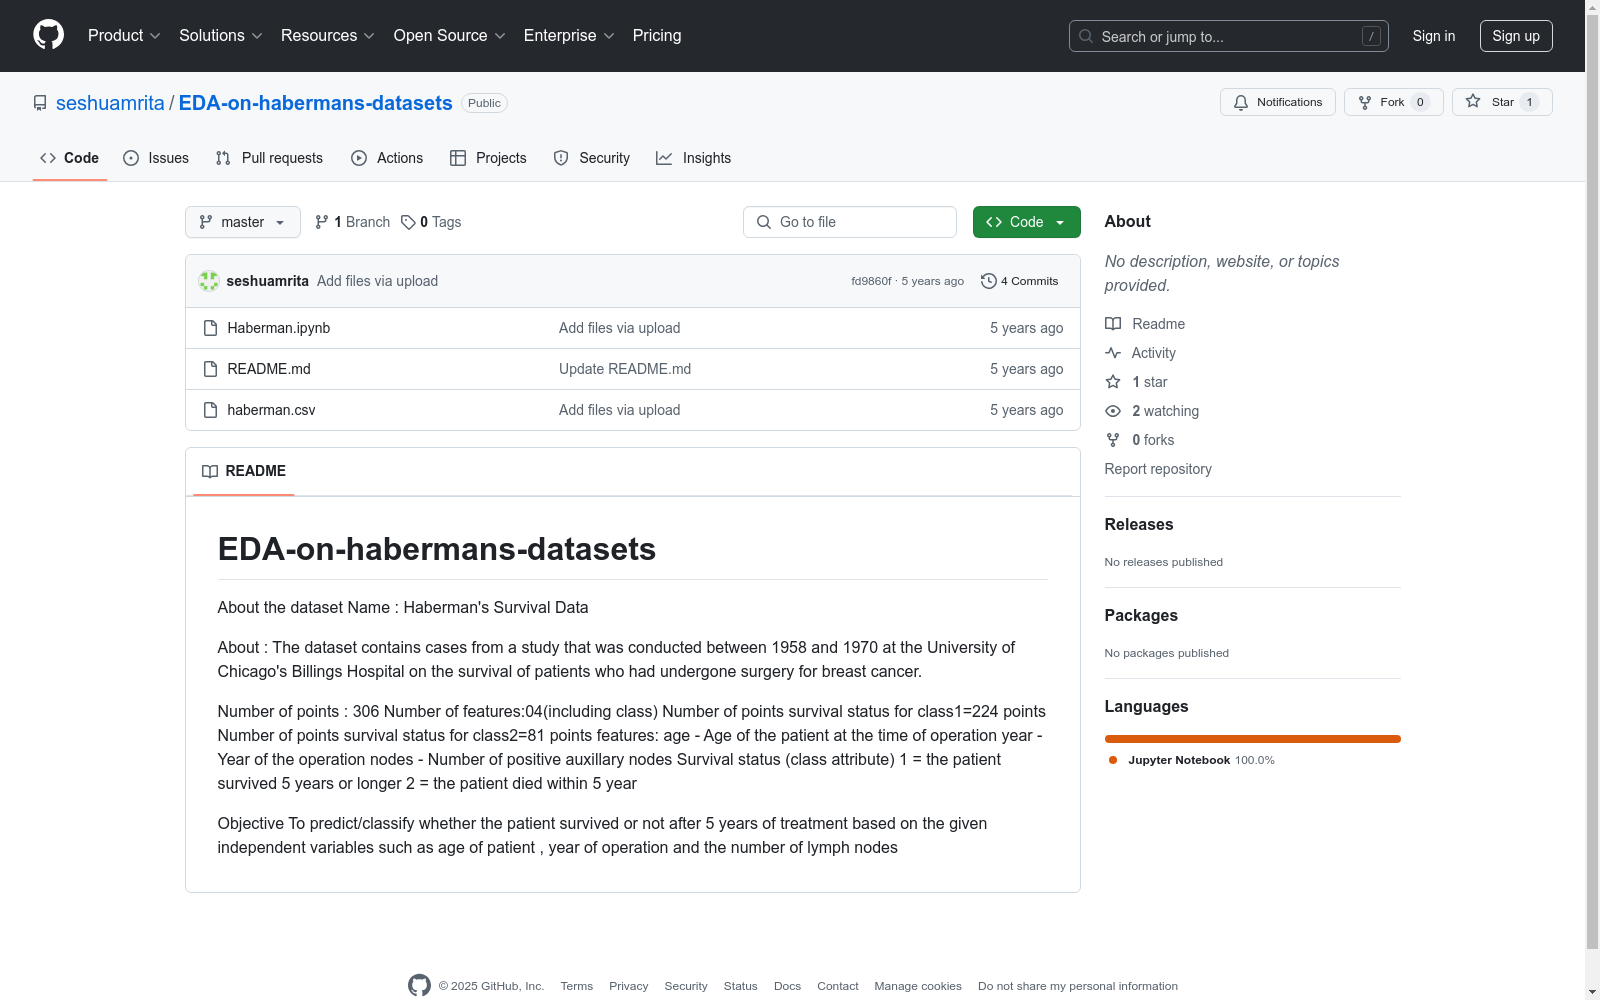1600x1000 pixels.
Task: Click the Sign up button
Action: tap(1516, 36)
